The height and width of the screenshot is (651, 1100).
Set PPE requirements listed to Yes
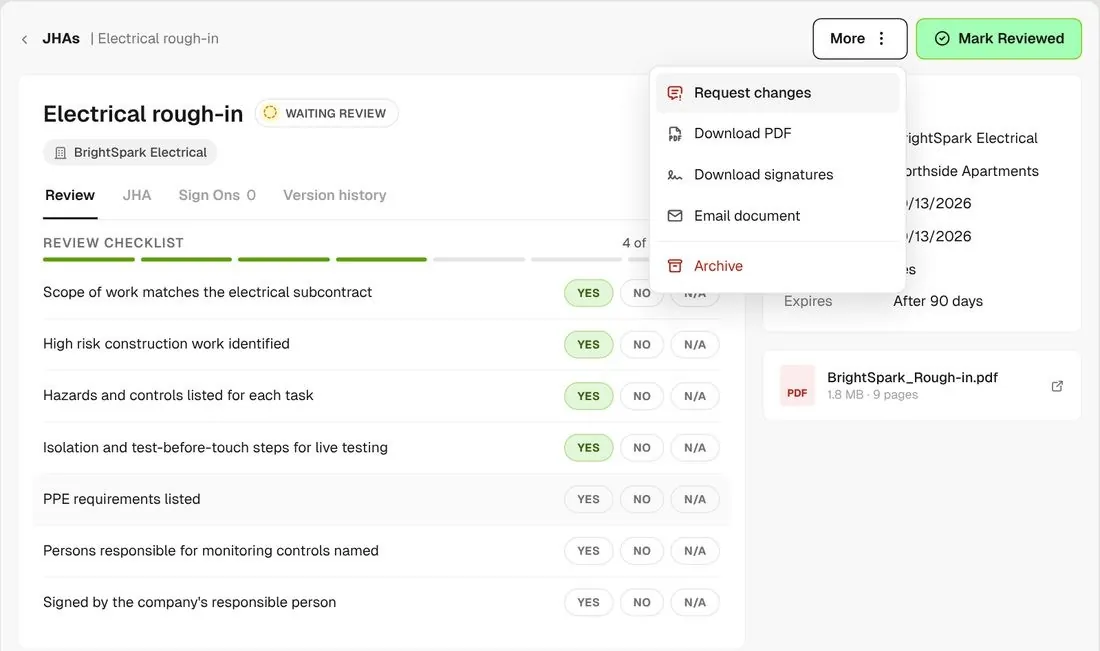point(588,499)
